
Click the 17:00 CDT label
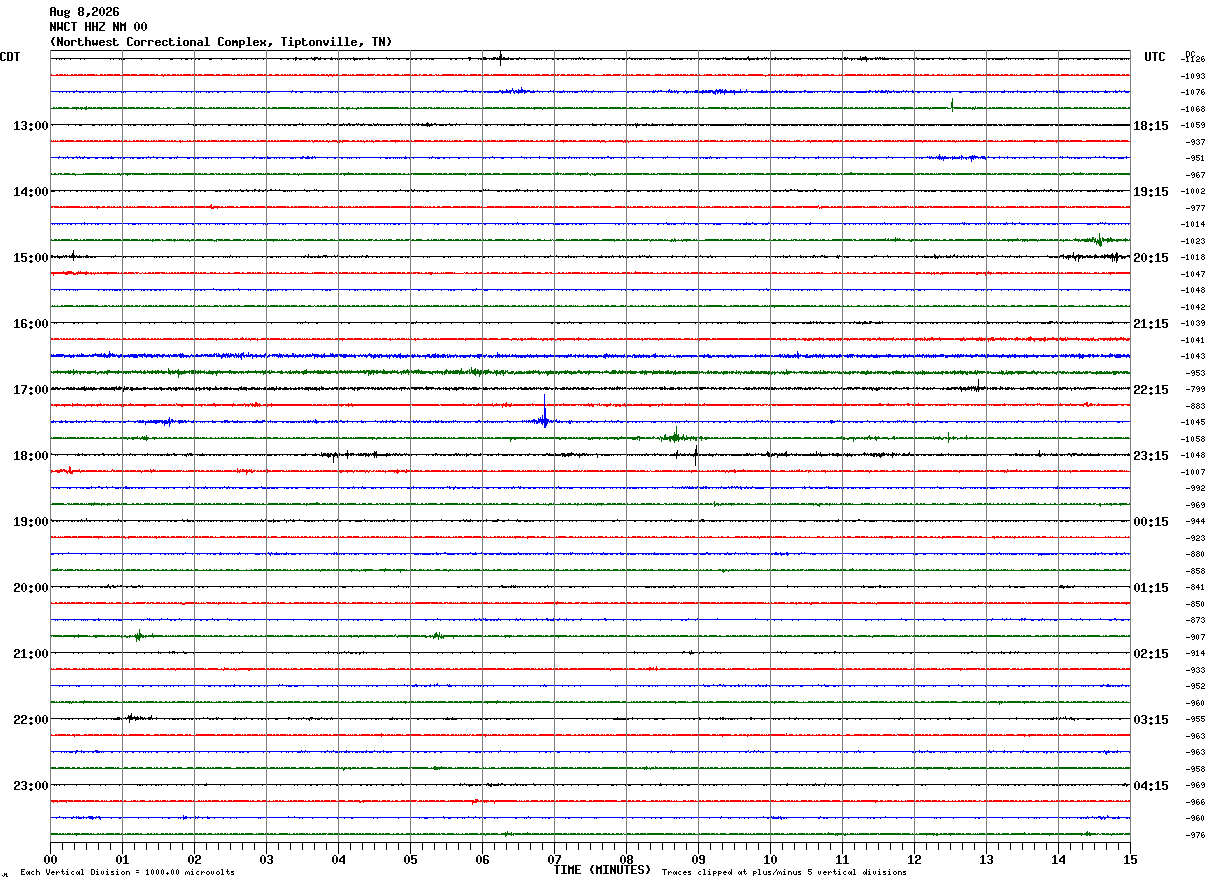tap(30, 390)
